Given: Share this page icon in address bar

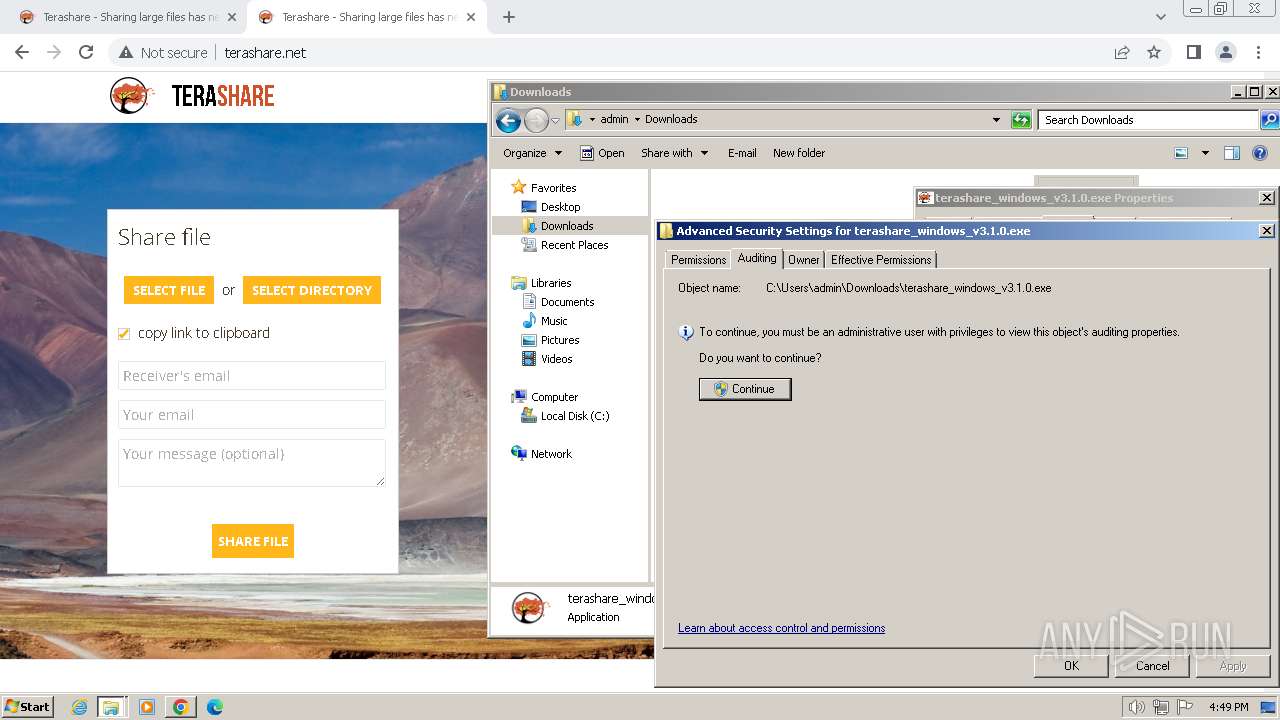Looking at the screenshot, I should tap(1122, 52).
